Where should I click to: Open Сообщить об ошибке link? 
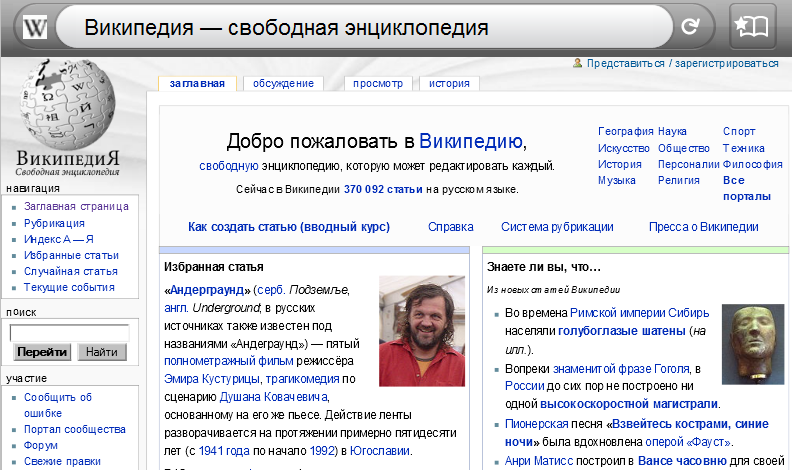point(58,405)
